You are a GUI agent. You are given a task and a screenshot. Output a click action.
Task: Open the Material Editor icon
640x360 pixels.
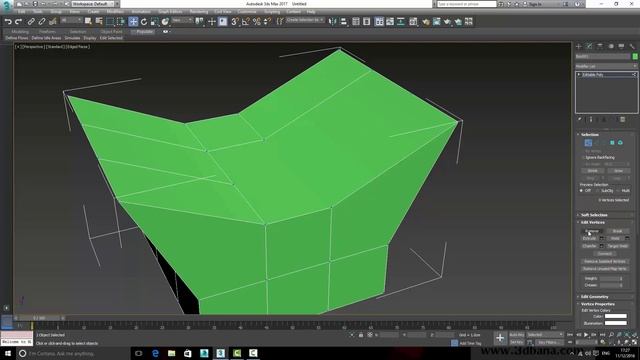point(413,22)
